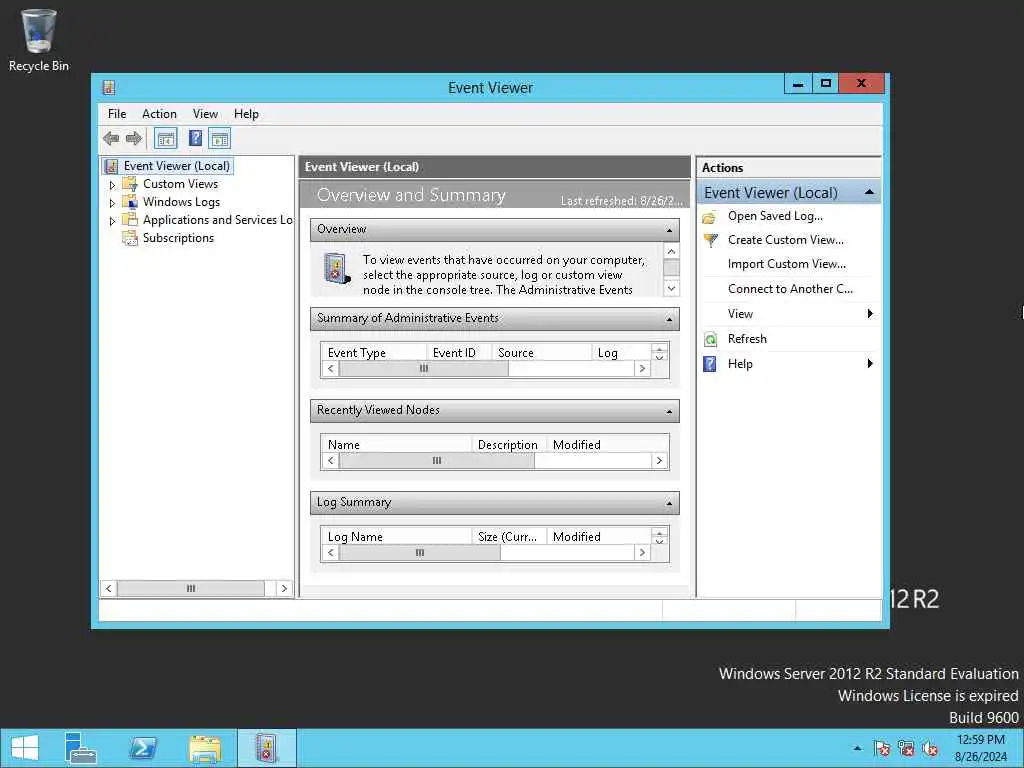This screenshot has width=1024, height=768.
Task: Select Applications and Services Logs folder icon
Action: 130,220
